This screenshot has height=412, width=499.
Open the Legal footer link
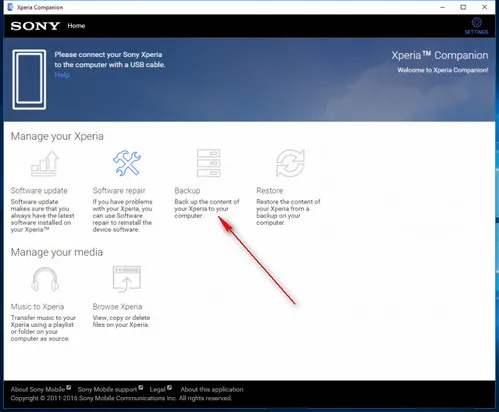pos(161,389)
